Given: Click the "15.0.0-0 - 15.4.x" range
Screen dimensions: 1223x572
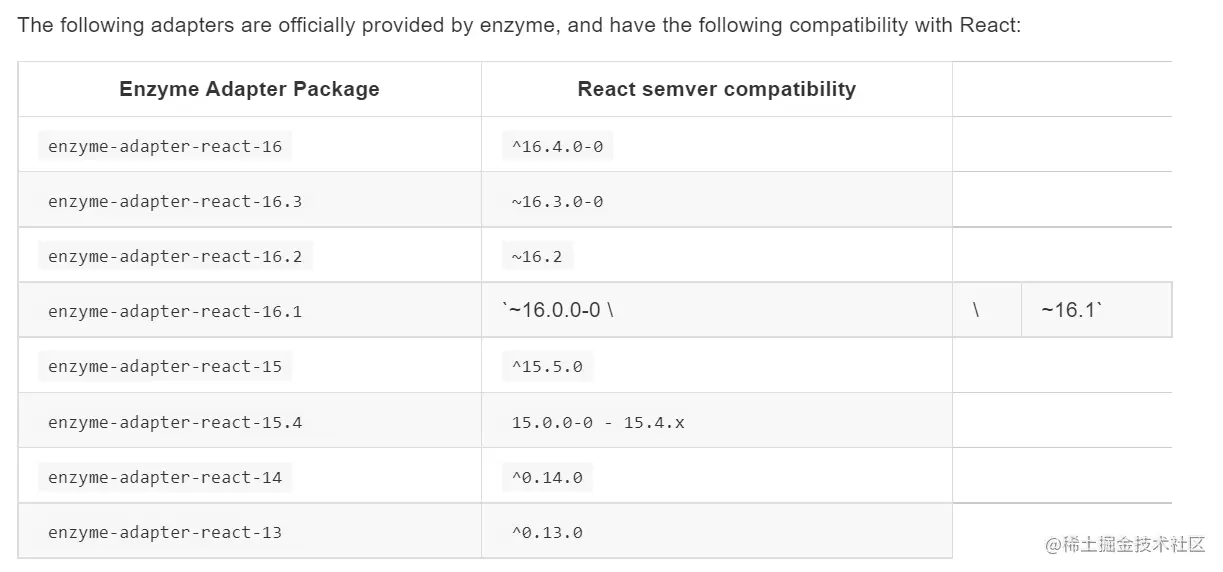Looking at the screenshot, I should coord(598,423).
